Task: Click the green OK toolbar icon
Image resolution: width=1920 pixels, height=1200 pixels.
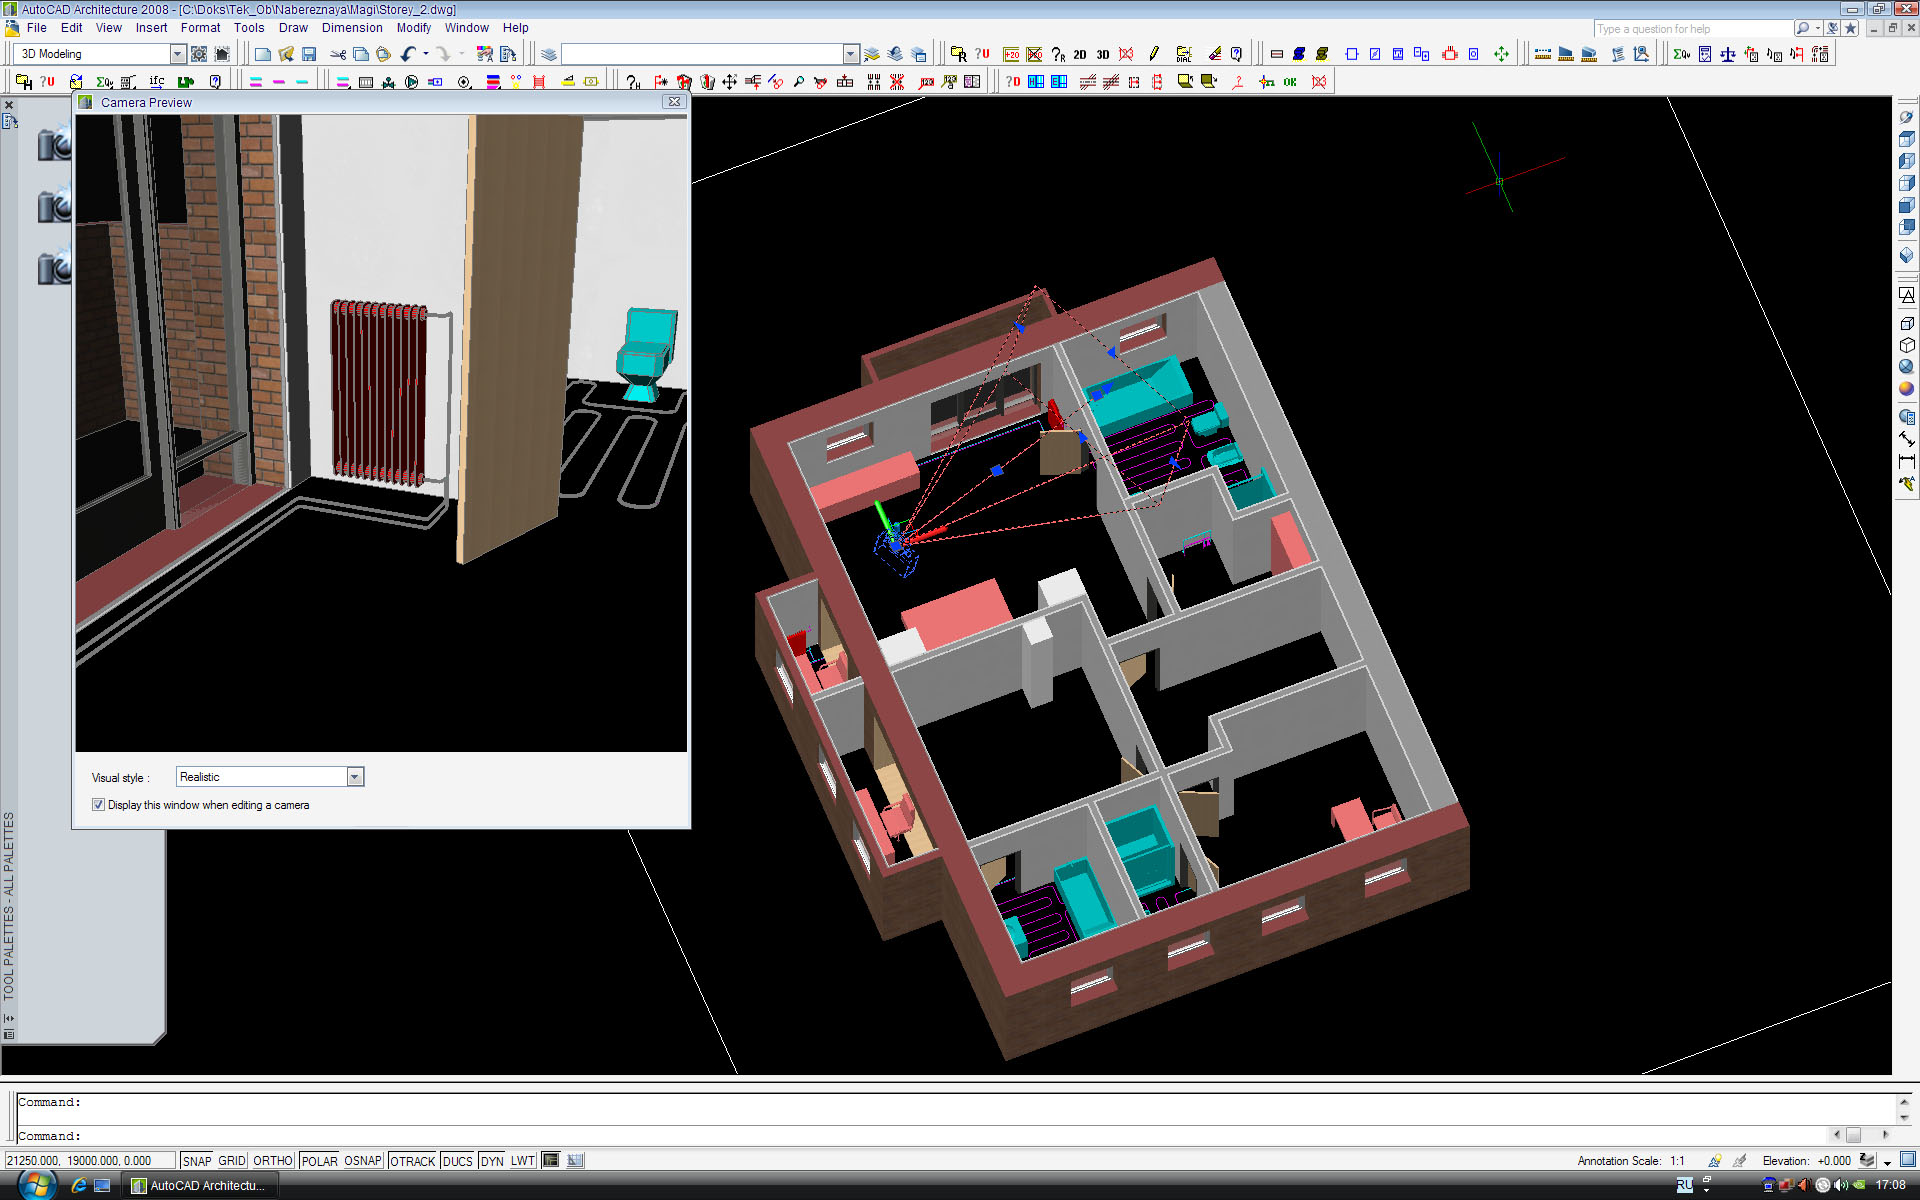Action: (1290, 82)
